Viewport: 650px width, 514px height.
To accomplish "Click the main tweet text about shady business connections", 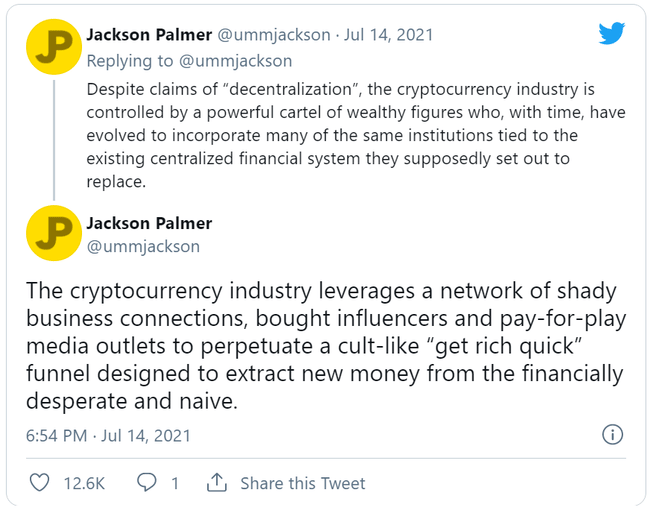I will click(320, 345).
